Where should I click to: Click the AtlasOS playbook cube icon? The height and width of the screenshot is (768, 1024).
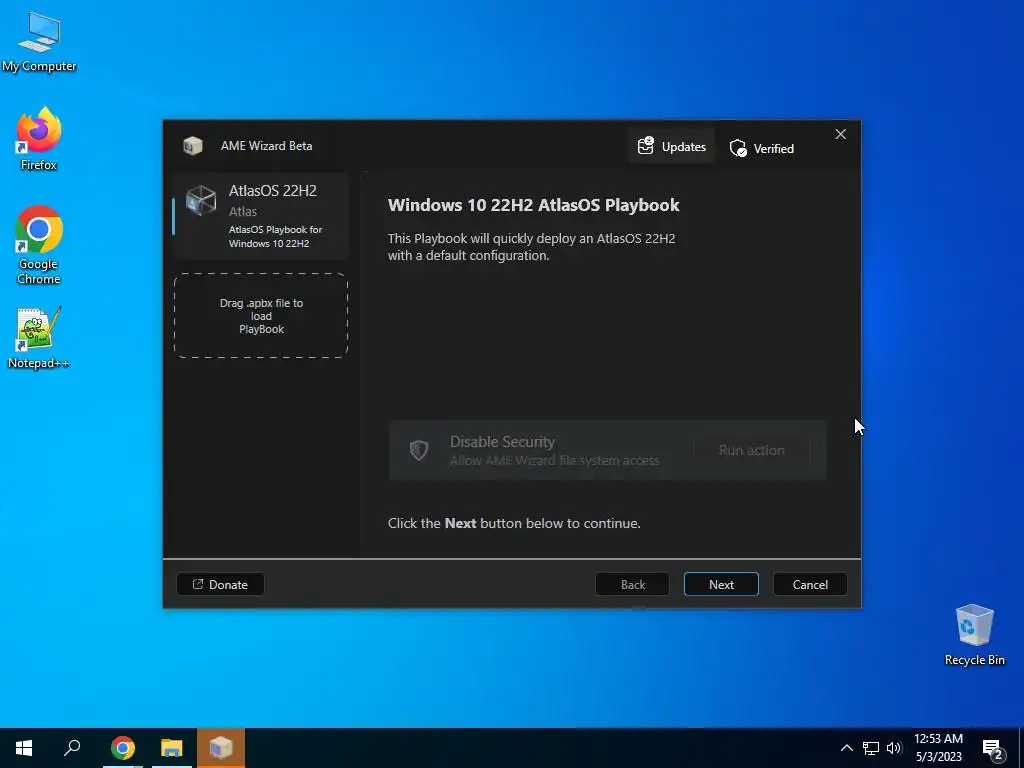[201, 200]
